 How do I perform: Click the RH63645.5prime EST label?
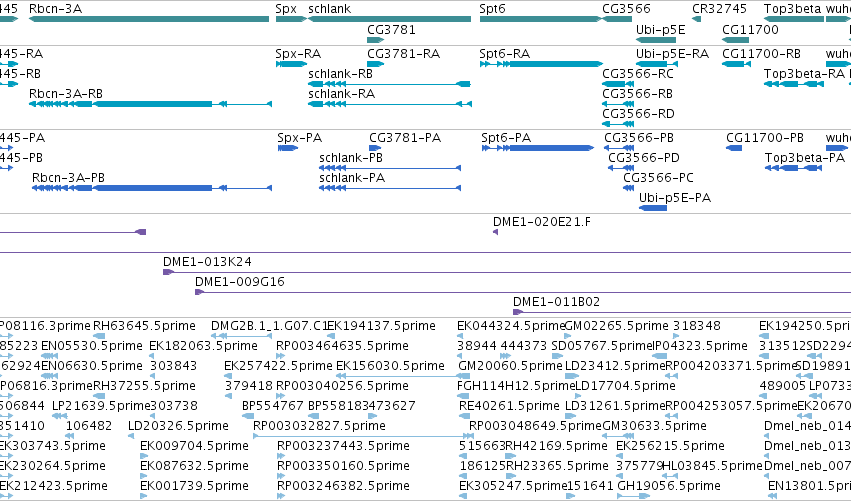(144, 326)
